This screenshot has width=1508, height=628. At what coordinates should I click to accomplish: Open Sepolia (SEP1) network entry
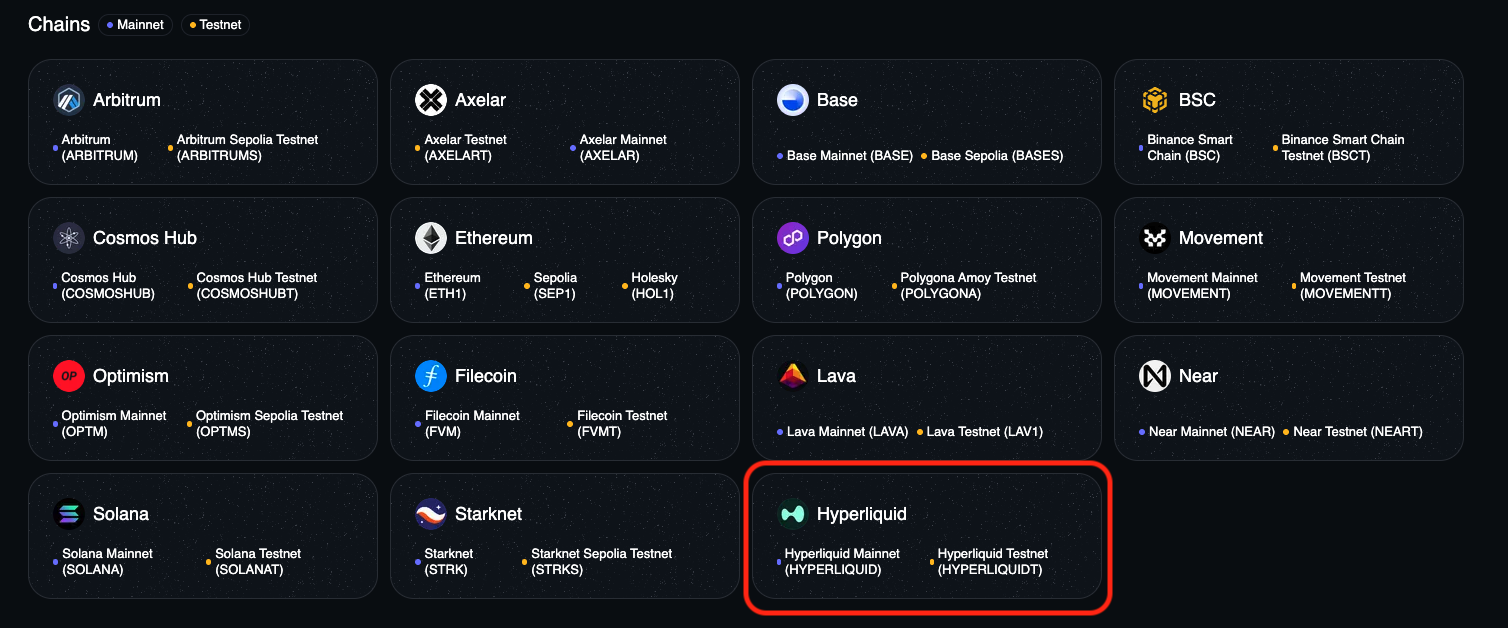click(554, 285)
